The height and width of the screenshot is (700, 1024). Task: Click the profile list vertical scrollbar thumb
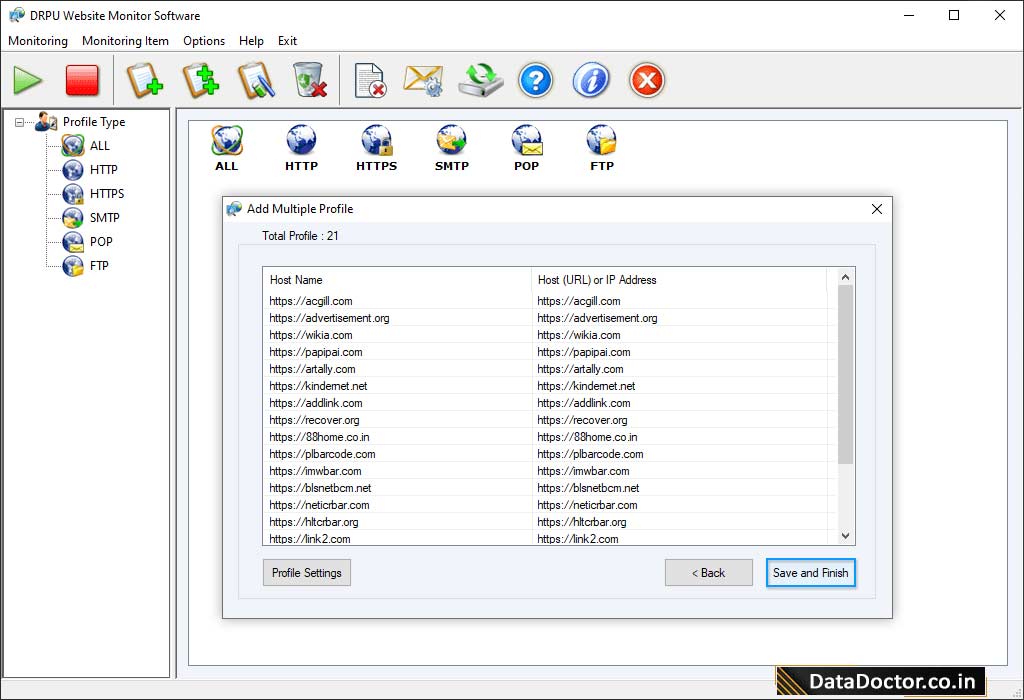pos(845,374)
